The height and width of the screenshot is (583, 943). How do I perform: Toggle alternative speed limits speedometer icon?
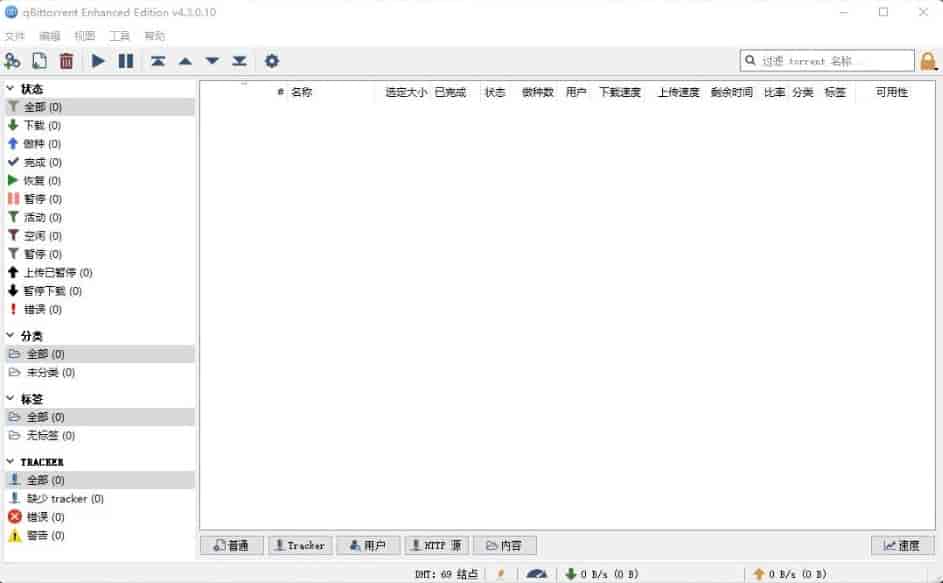point(536,574)
